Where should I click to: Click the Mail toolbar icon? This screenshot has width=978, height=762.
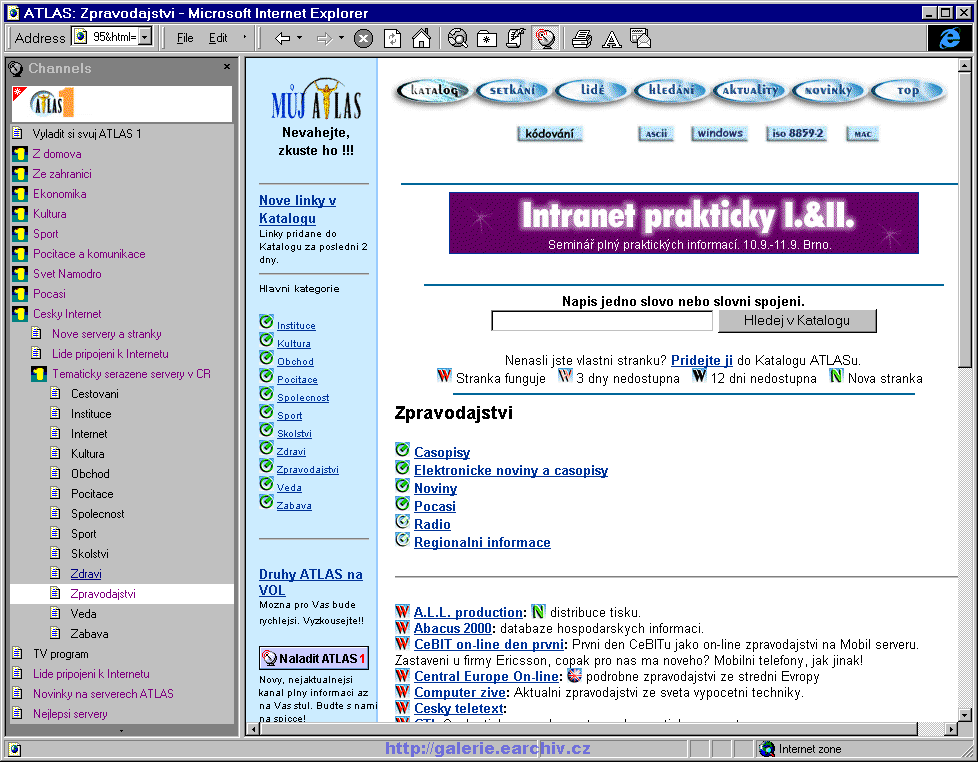point(641,39)
